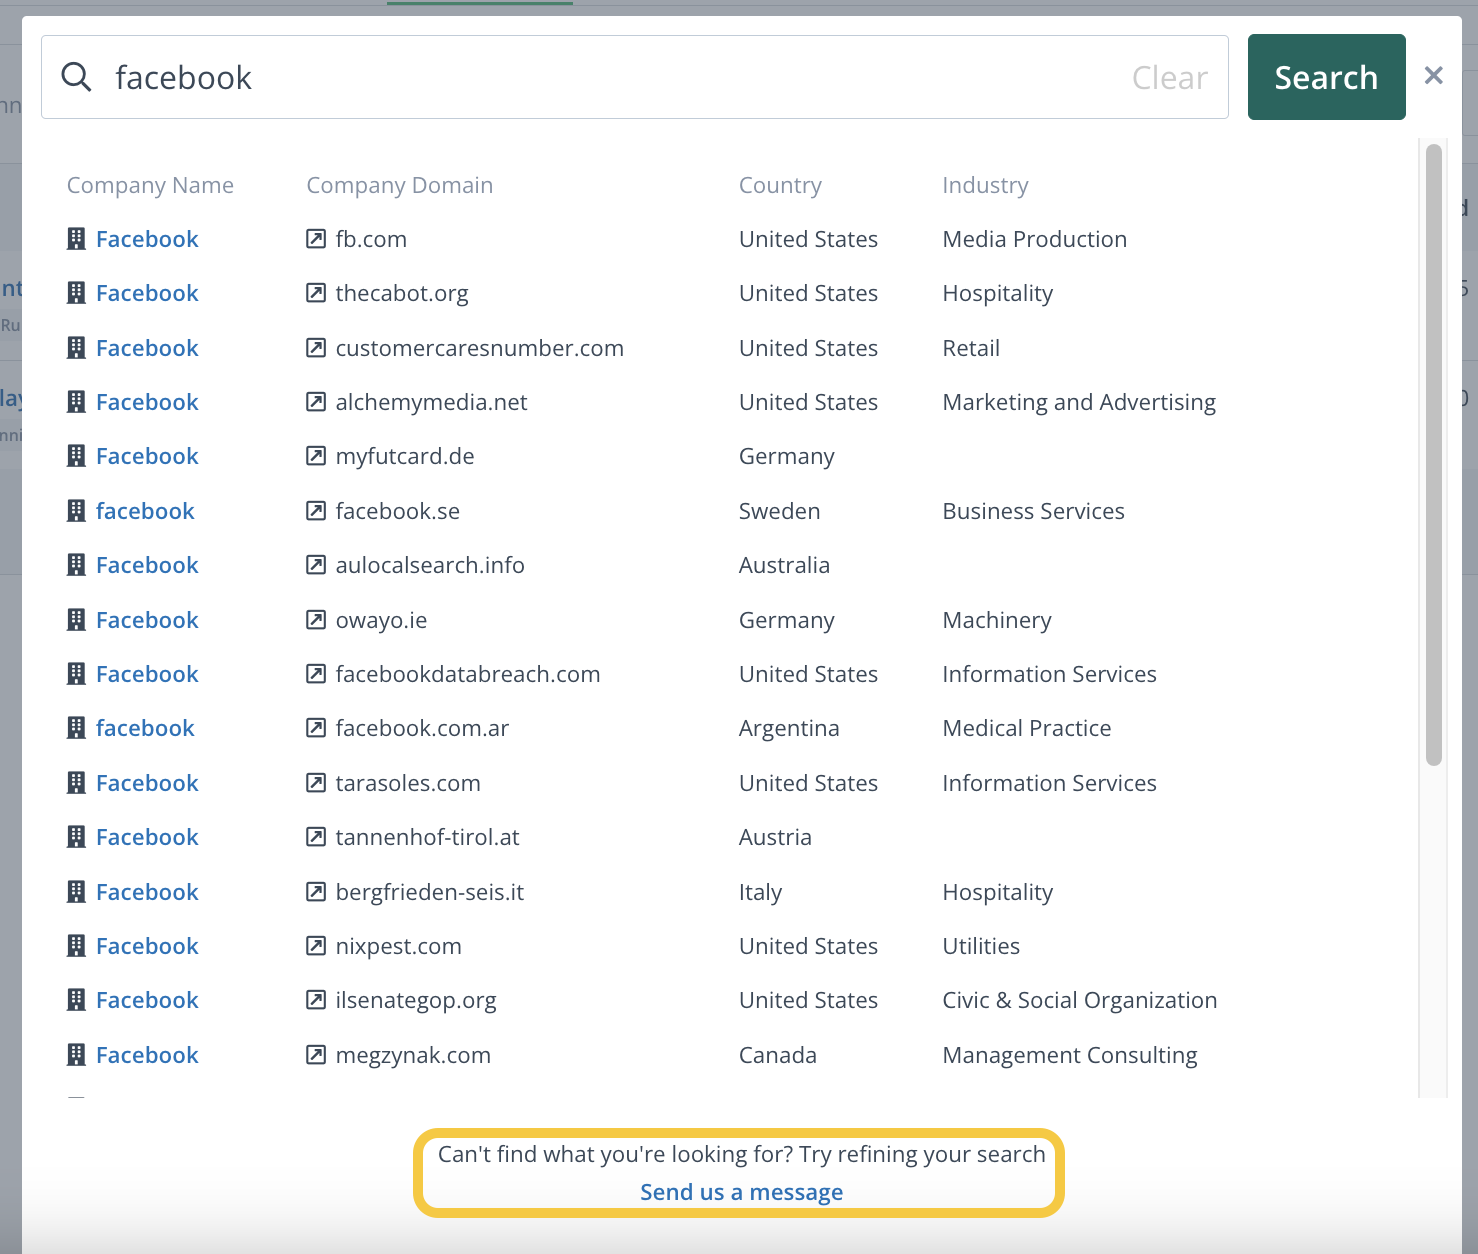
Task: Select the myfutcard.de domain text
Action: 405,456
